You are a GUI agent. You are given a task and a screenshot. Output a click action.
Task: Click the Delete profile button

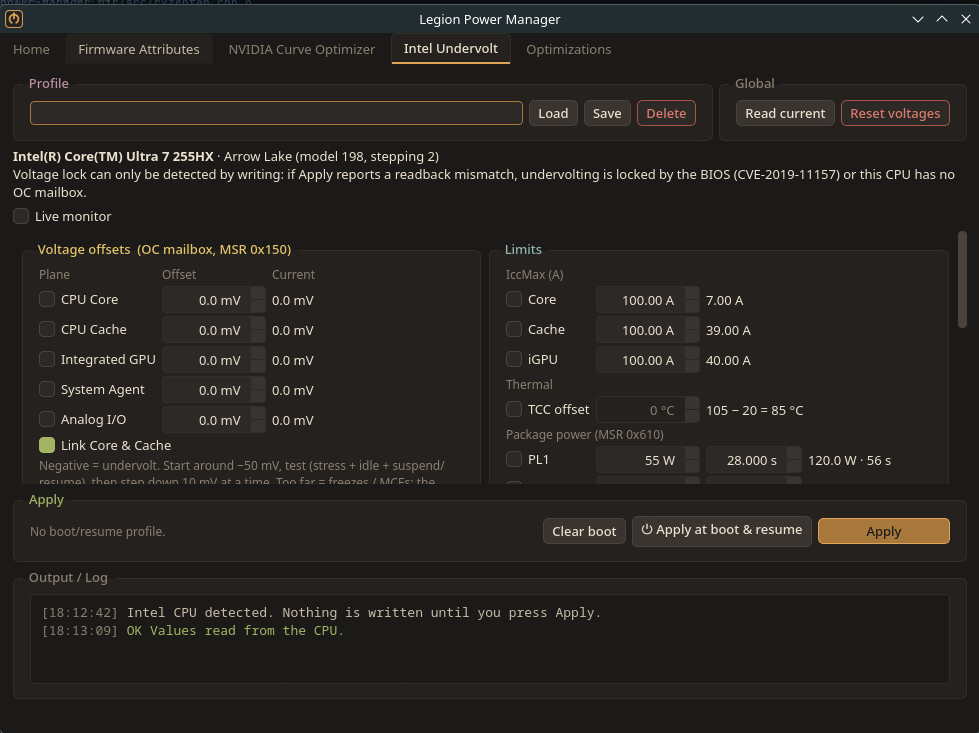[666, 113]
